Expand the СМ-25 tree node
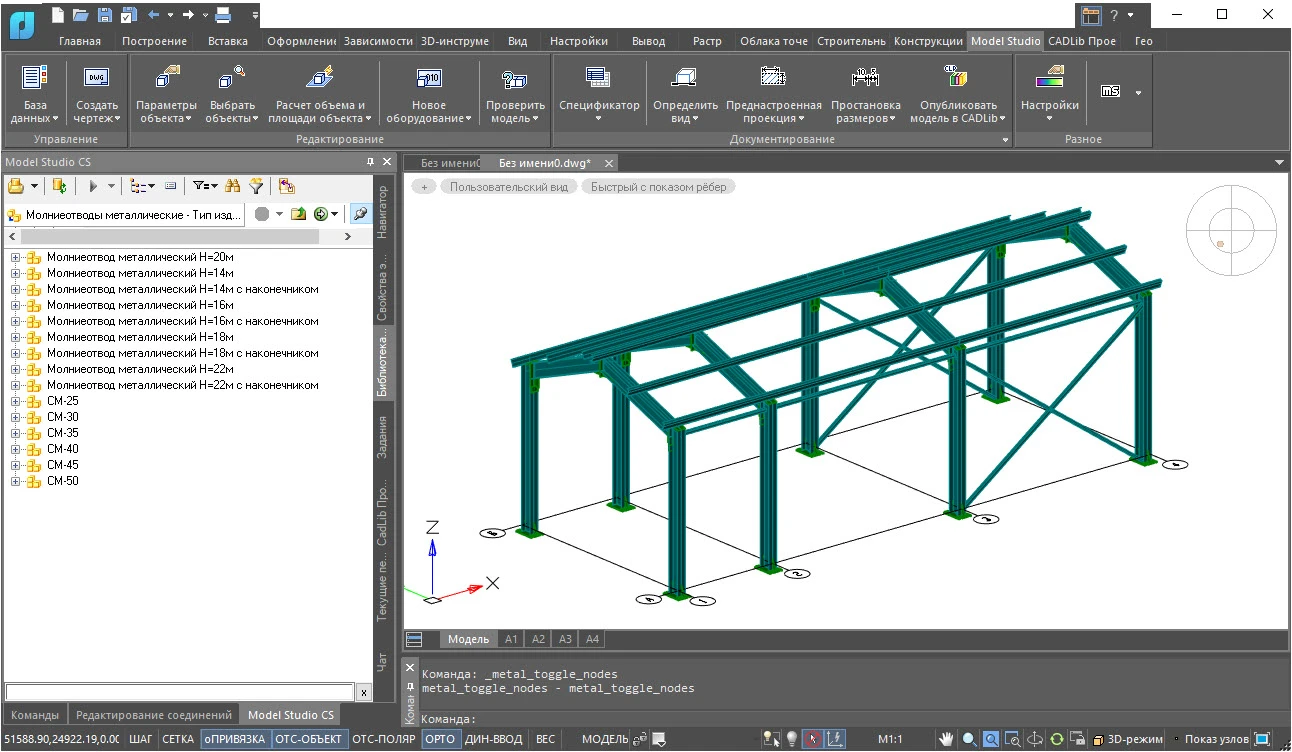The height and width of the screenshot is (752, 1292). tap(16, 401)
